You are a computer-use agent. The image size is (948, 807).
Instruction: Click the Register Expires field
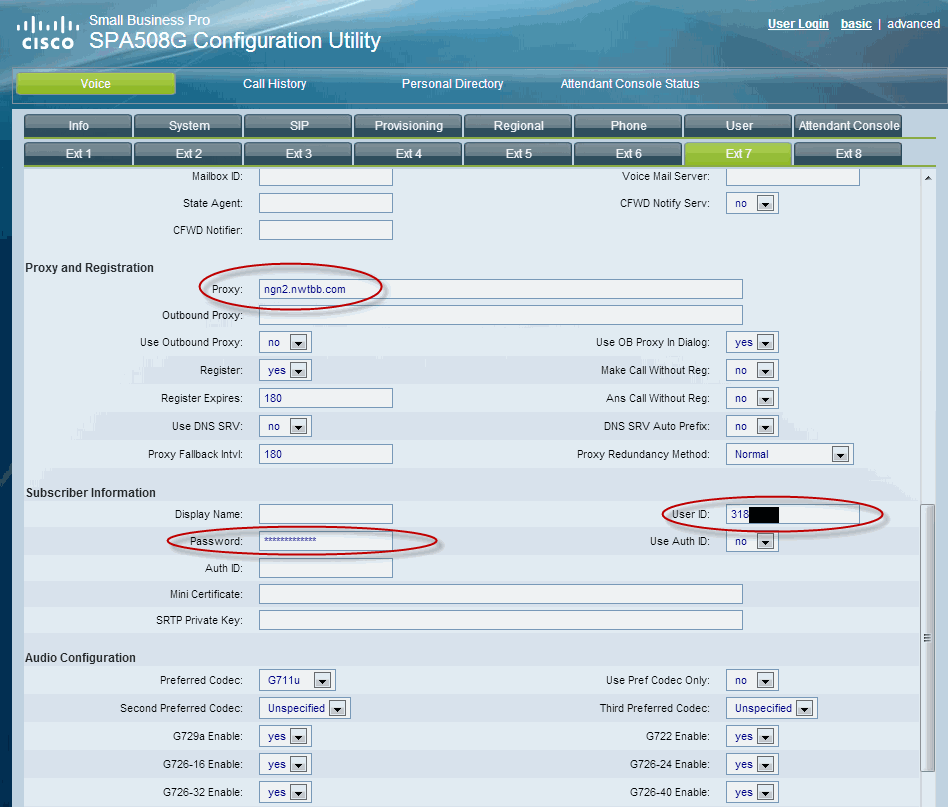point(326,398)
